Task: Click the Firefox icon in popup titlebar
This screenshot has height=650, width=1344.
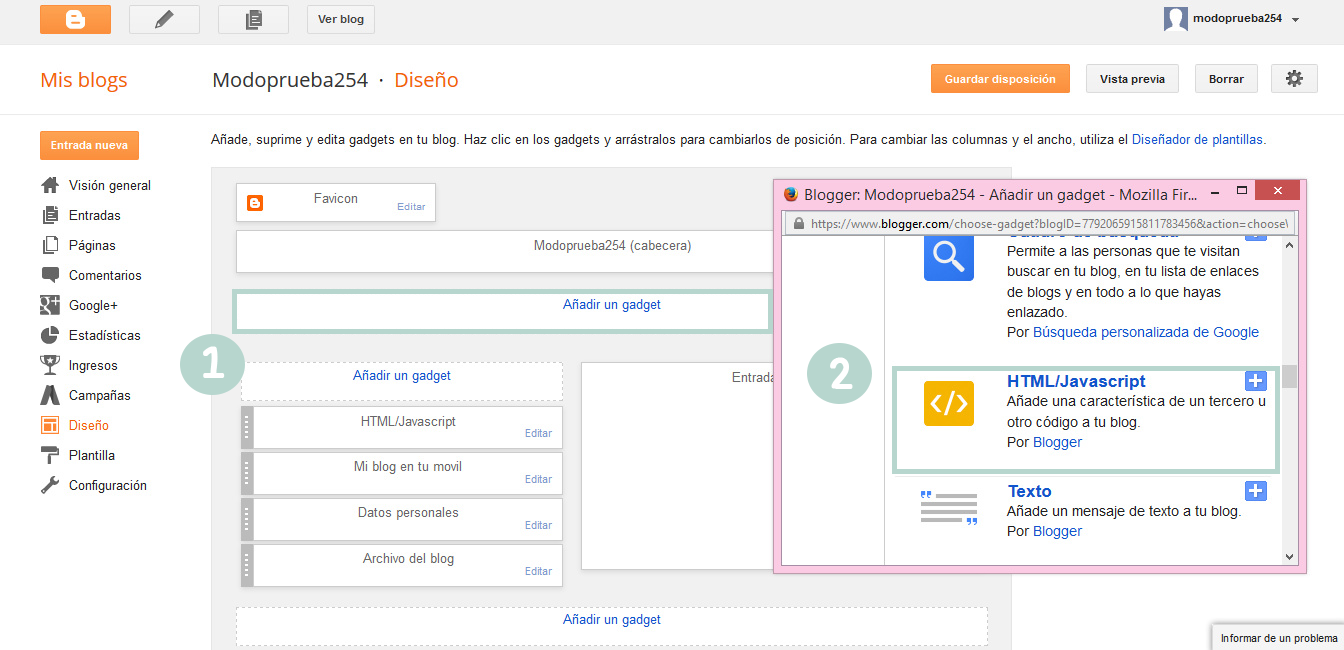Action: click(x=791, y=194)
